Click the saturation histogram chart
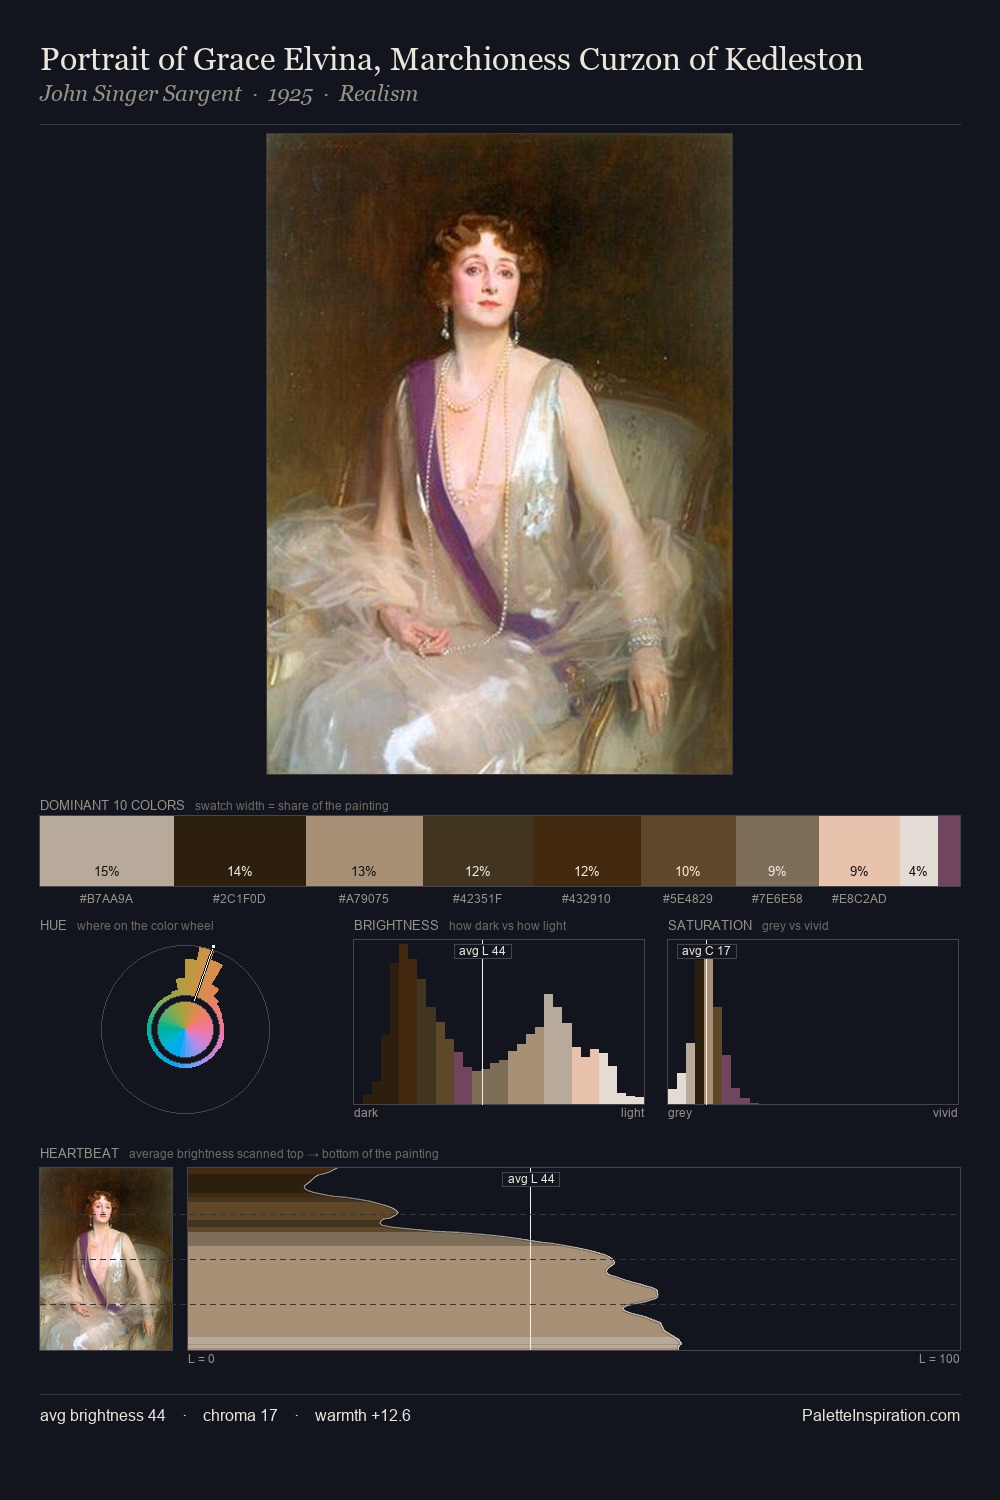The image size is (1000, 1500). 813,1022
